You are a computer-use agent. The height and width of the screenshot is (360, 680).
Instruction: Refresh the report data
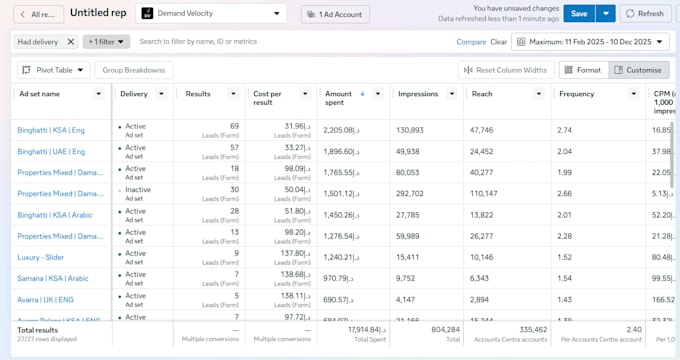coord(645,13)
